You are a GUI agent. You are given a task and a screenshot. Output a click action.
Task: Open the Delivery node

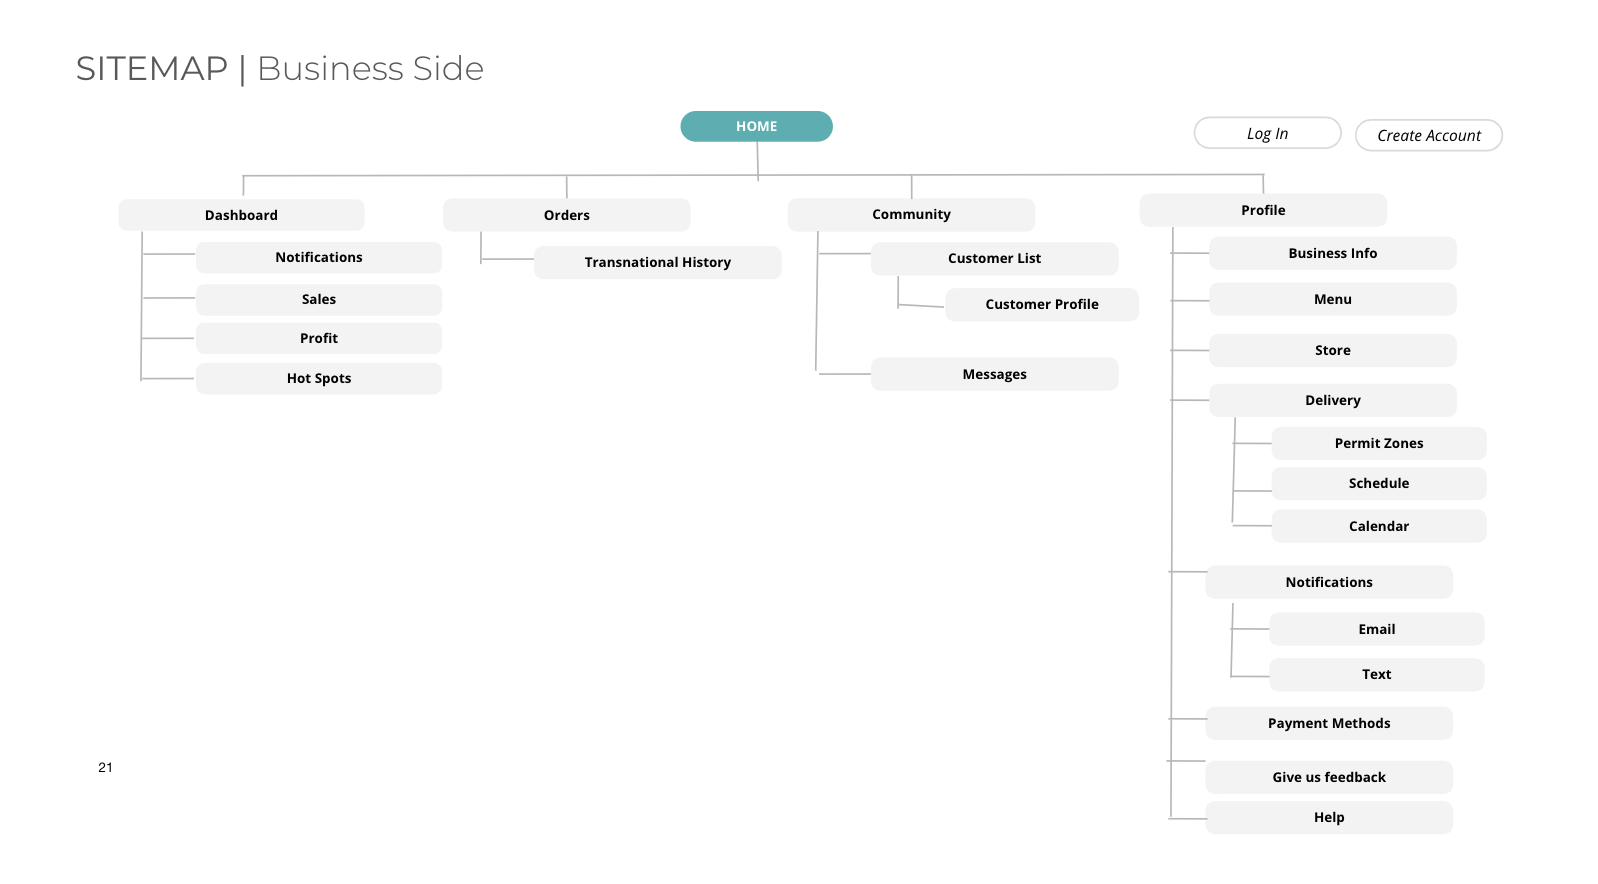[x=1332, y=400]
